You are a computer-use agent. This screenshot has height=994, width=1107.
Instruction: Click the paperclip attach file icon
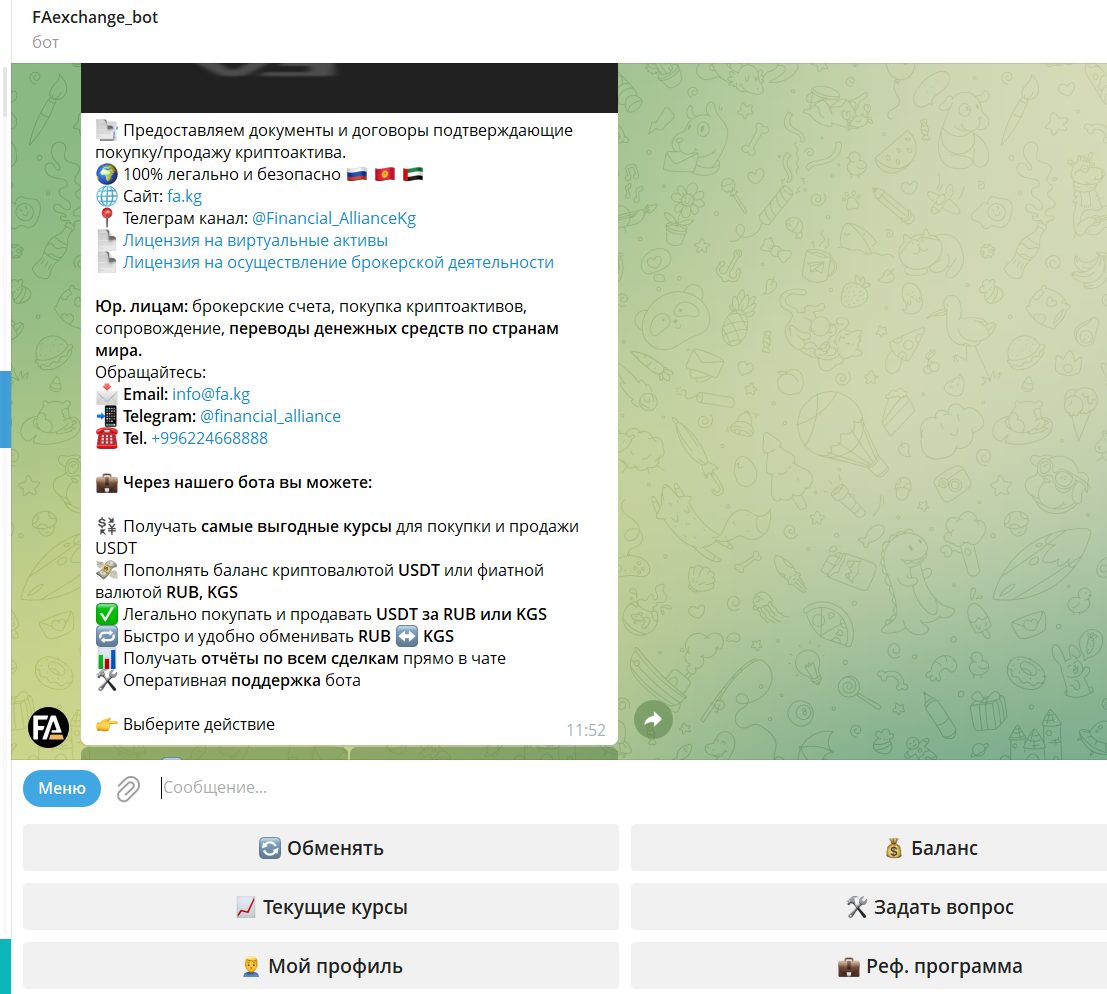tap(128, 789)
